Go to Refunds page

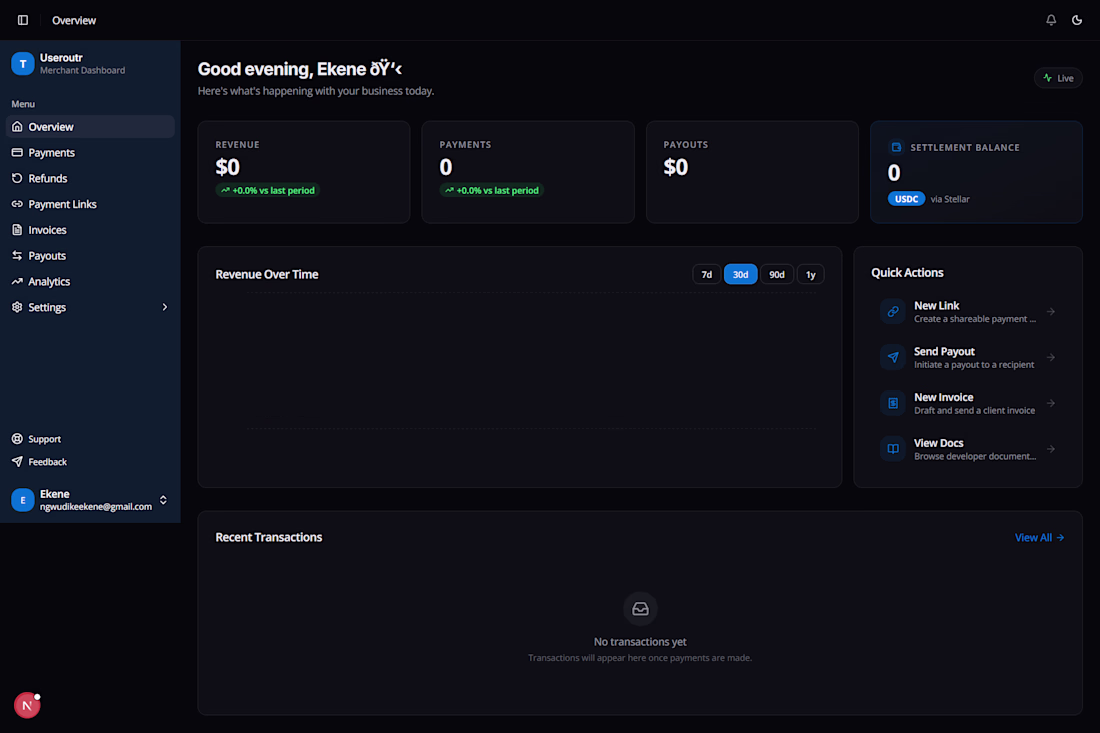click(x=90, y=178)
